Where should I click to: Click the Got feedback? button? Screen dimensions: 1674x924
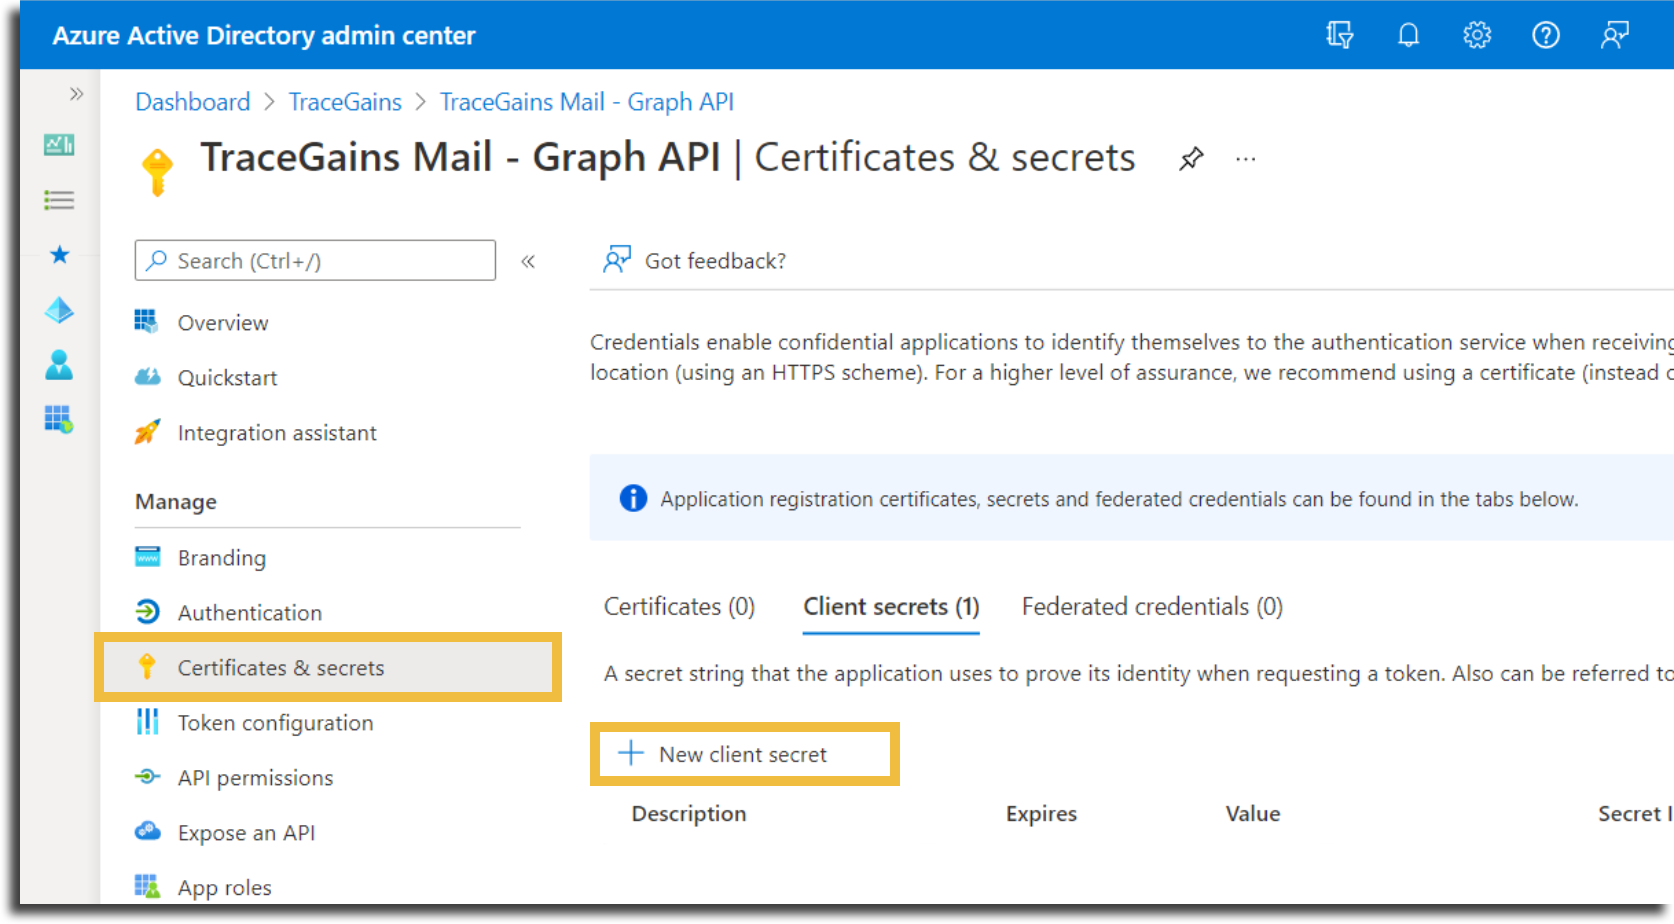point(695,260)
